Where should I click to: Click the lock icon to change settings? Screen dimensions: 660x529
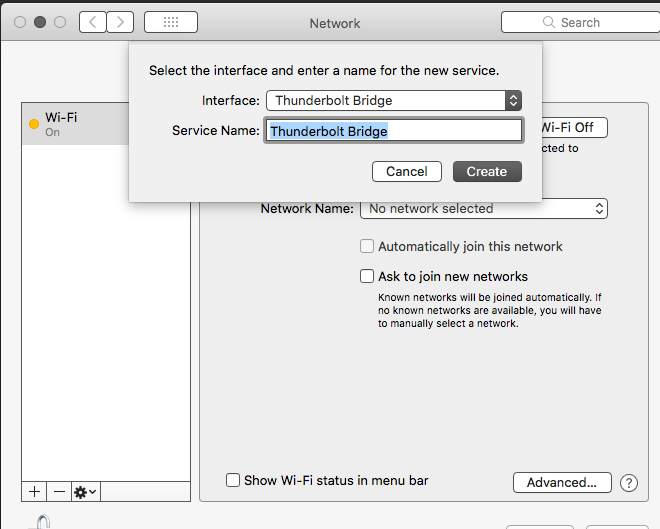pyautogui.click(x=40, y=522)
